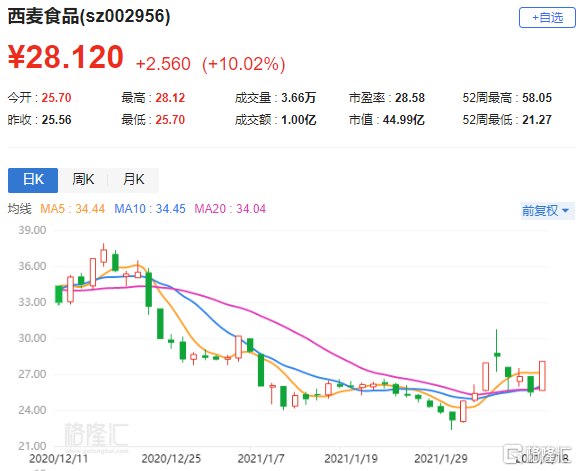Click the 均线 label
Image resolution: width=578 pixels, height=471 pixels.
pos(20,209)
